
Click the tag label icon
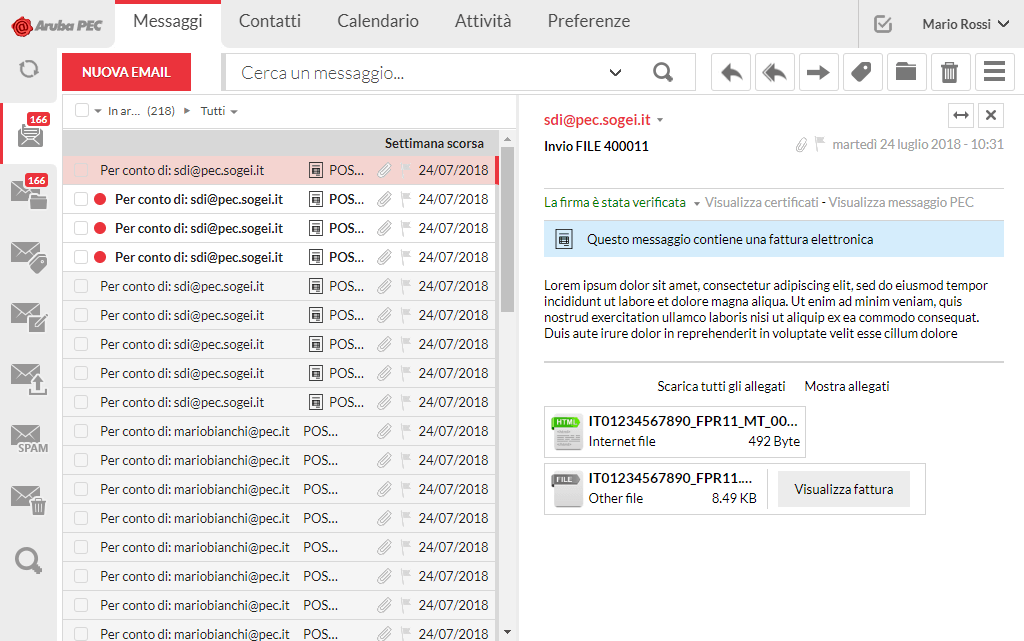[861, 72]
